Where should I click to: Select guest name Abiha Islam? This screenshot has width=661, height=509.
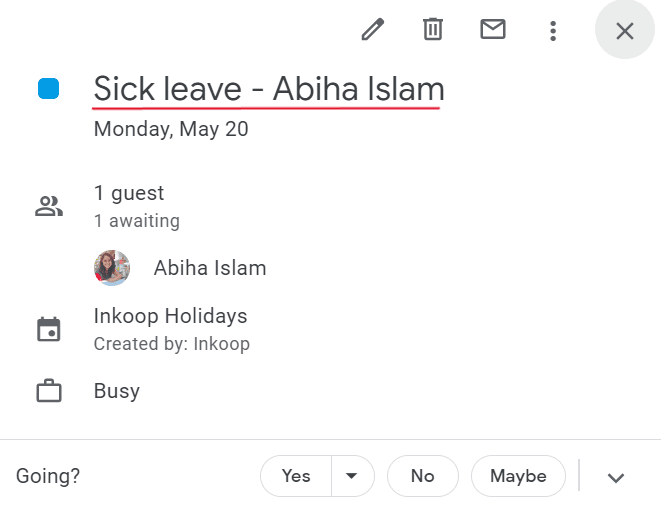210,268
